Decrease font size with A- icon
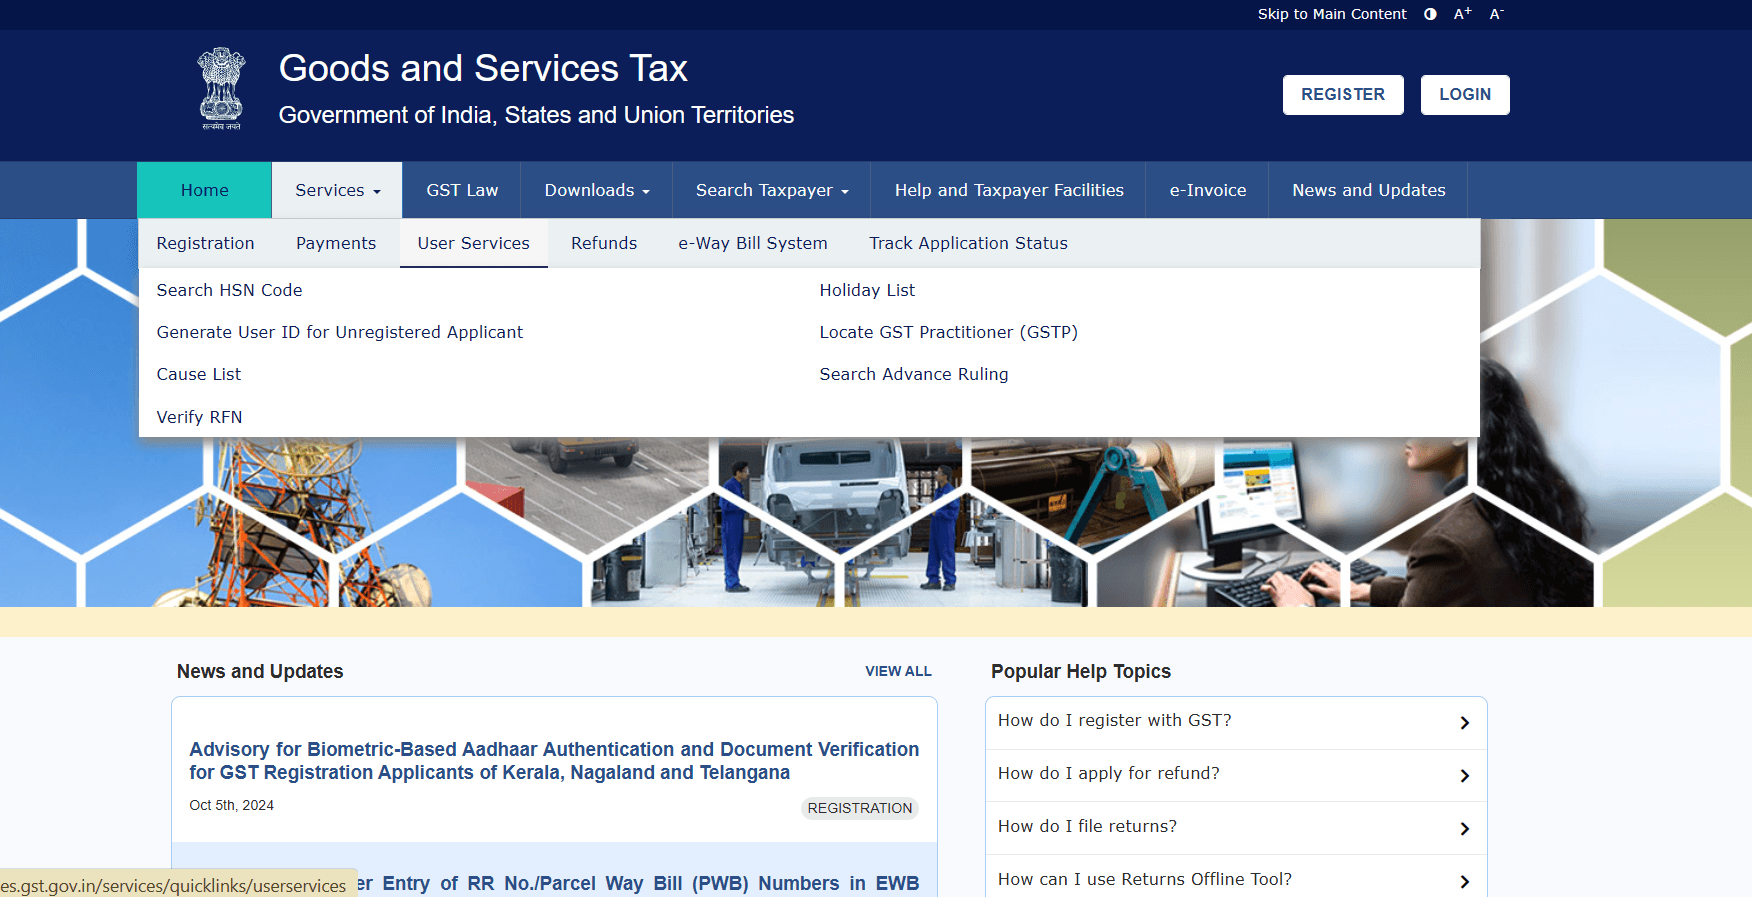This screenshot has height=897, width=1752. [x=1496, y=14]
